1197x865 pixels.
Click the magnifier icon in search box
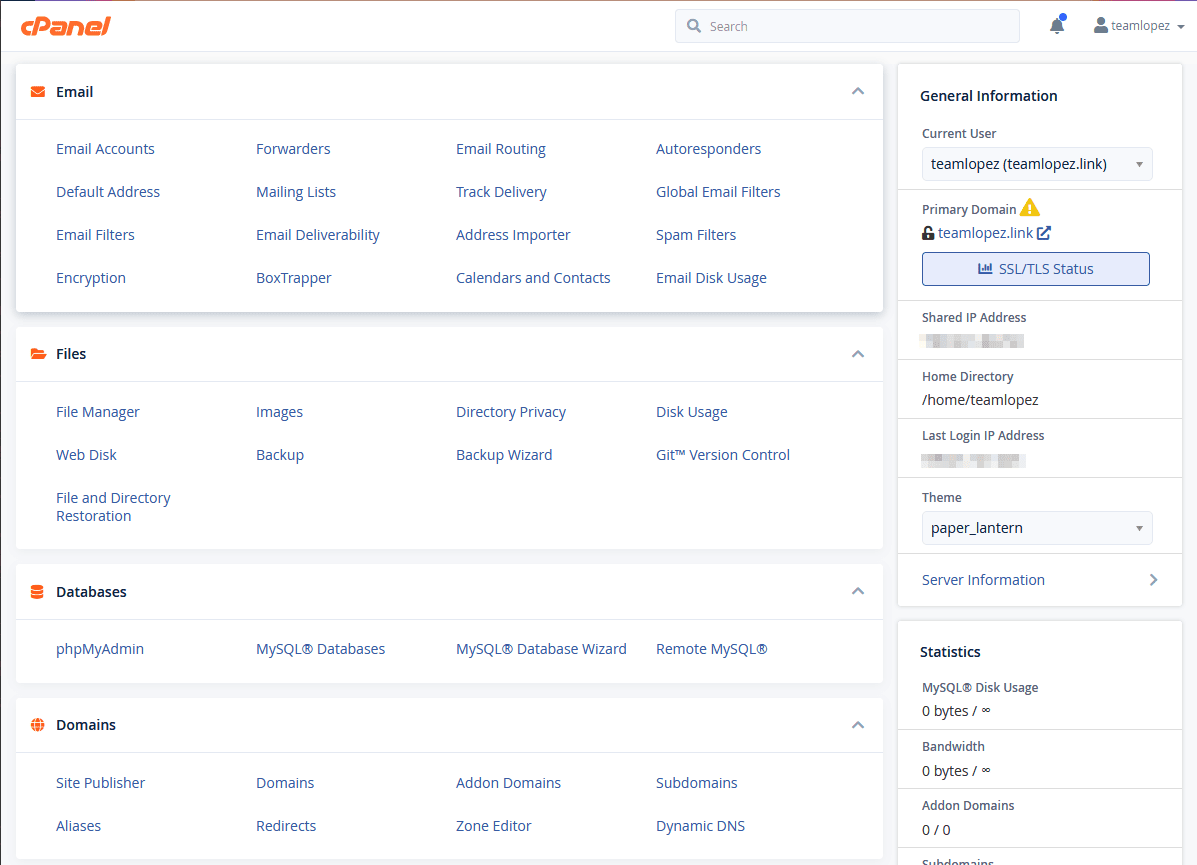(694, 26)
